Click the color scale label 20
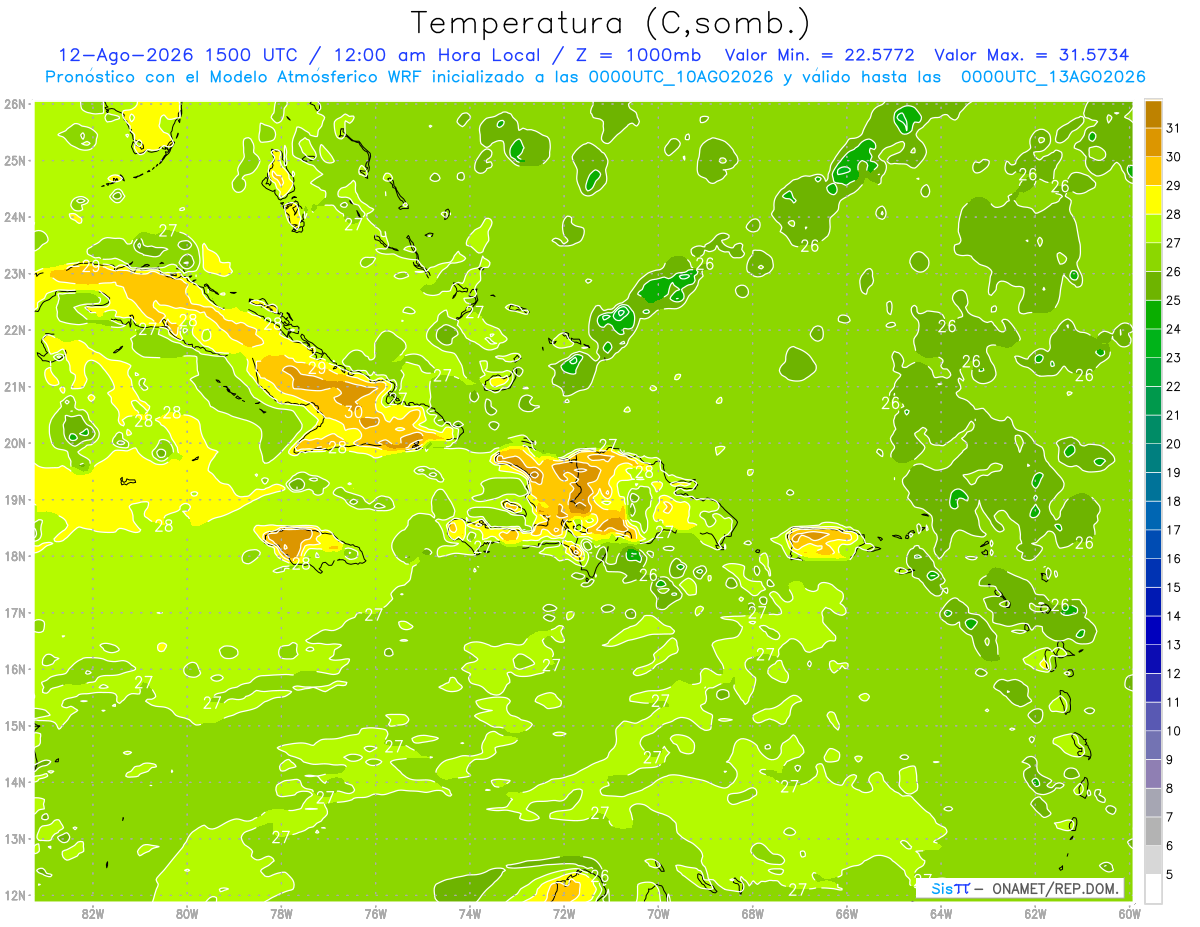1200x927 pixels. coord(1174,443)
